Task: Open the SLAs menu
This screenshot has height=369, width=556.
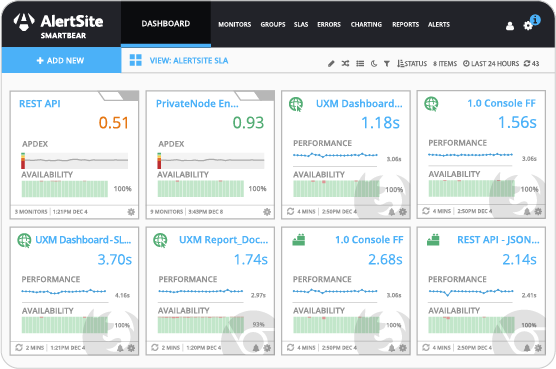Action: 301,24
